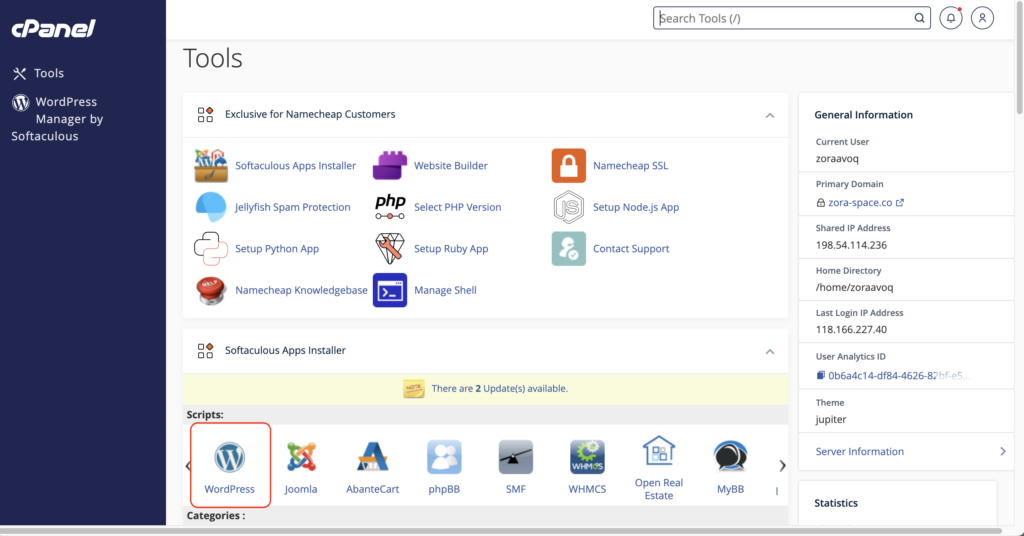Click the search magnifier icon

click(x=920, y=18)
